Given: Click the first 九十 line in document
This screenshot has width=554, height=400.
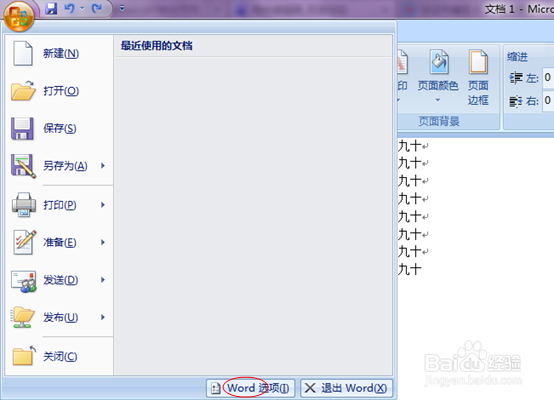Looking at the screenshot, I should pos(410,146).
